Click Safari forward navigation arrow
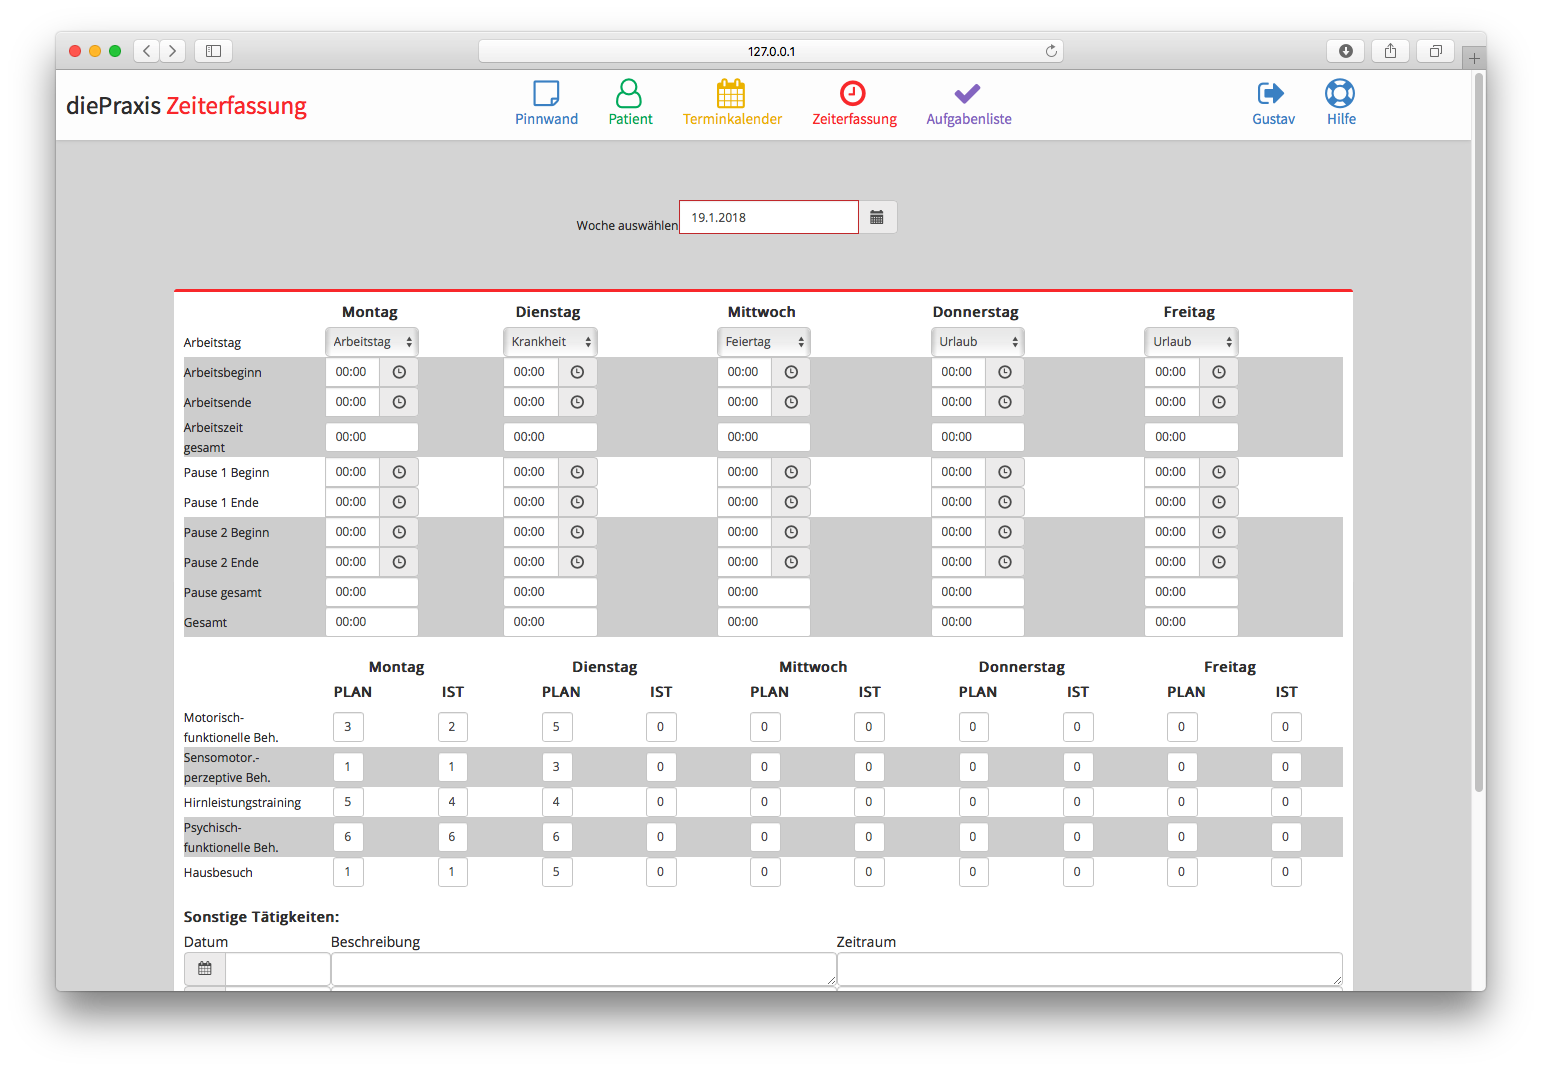The width and height of the screenshot is (1542, 1071). (173, 51)
